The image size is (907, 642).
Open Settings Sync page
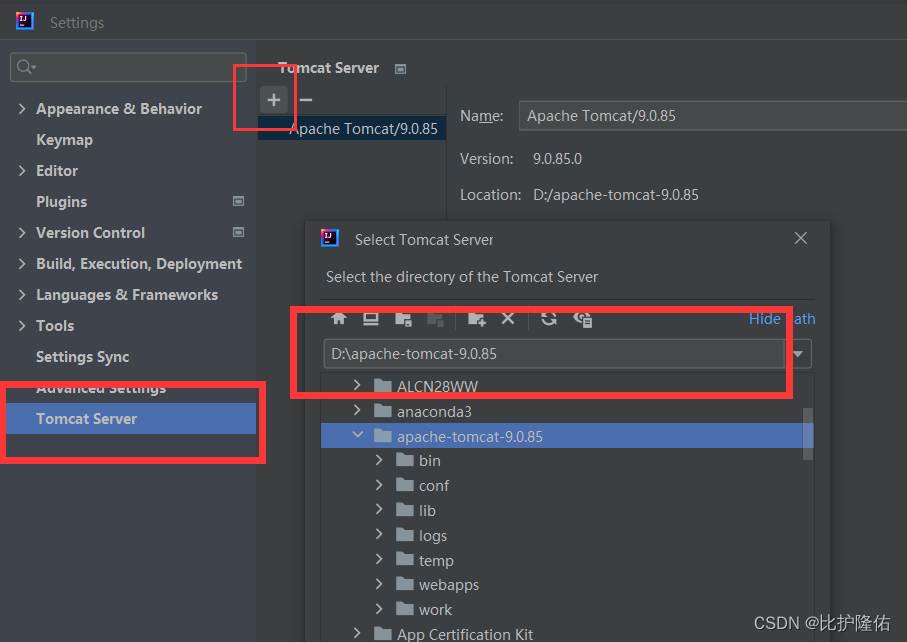coord(82,357)
